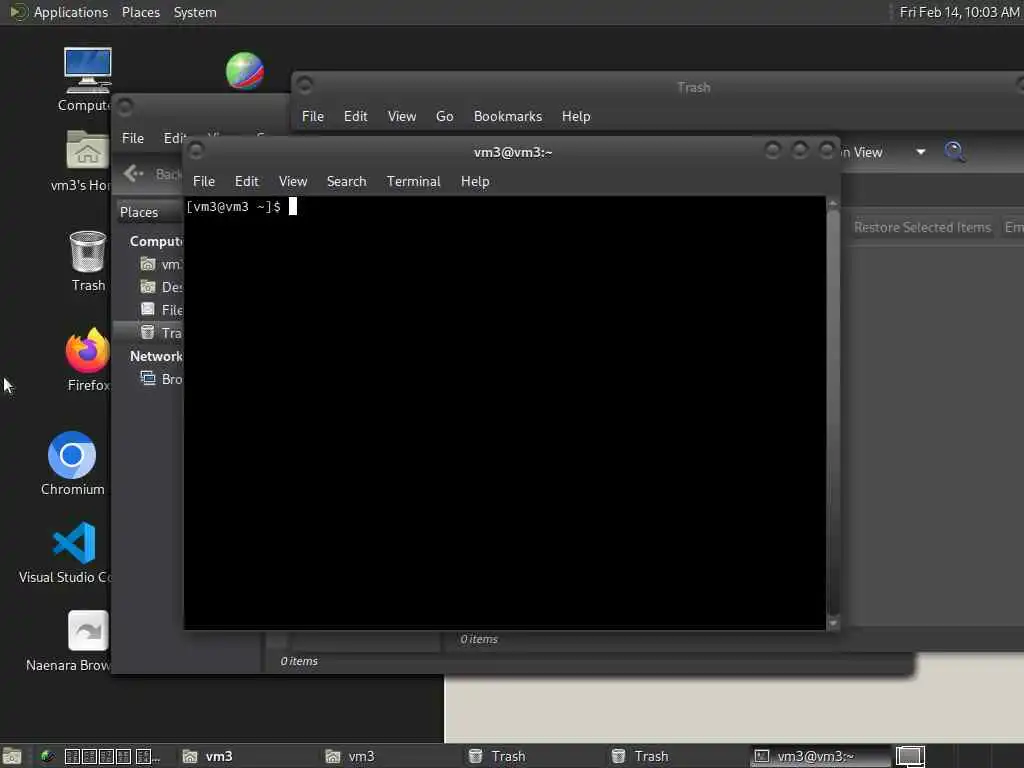Image resolution: width=1024 pixels, height=768 pixels.
Task: Click the globe launcher icon in bottom panel
Action: (47, 756)
